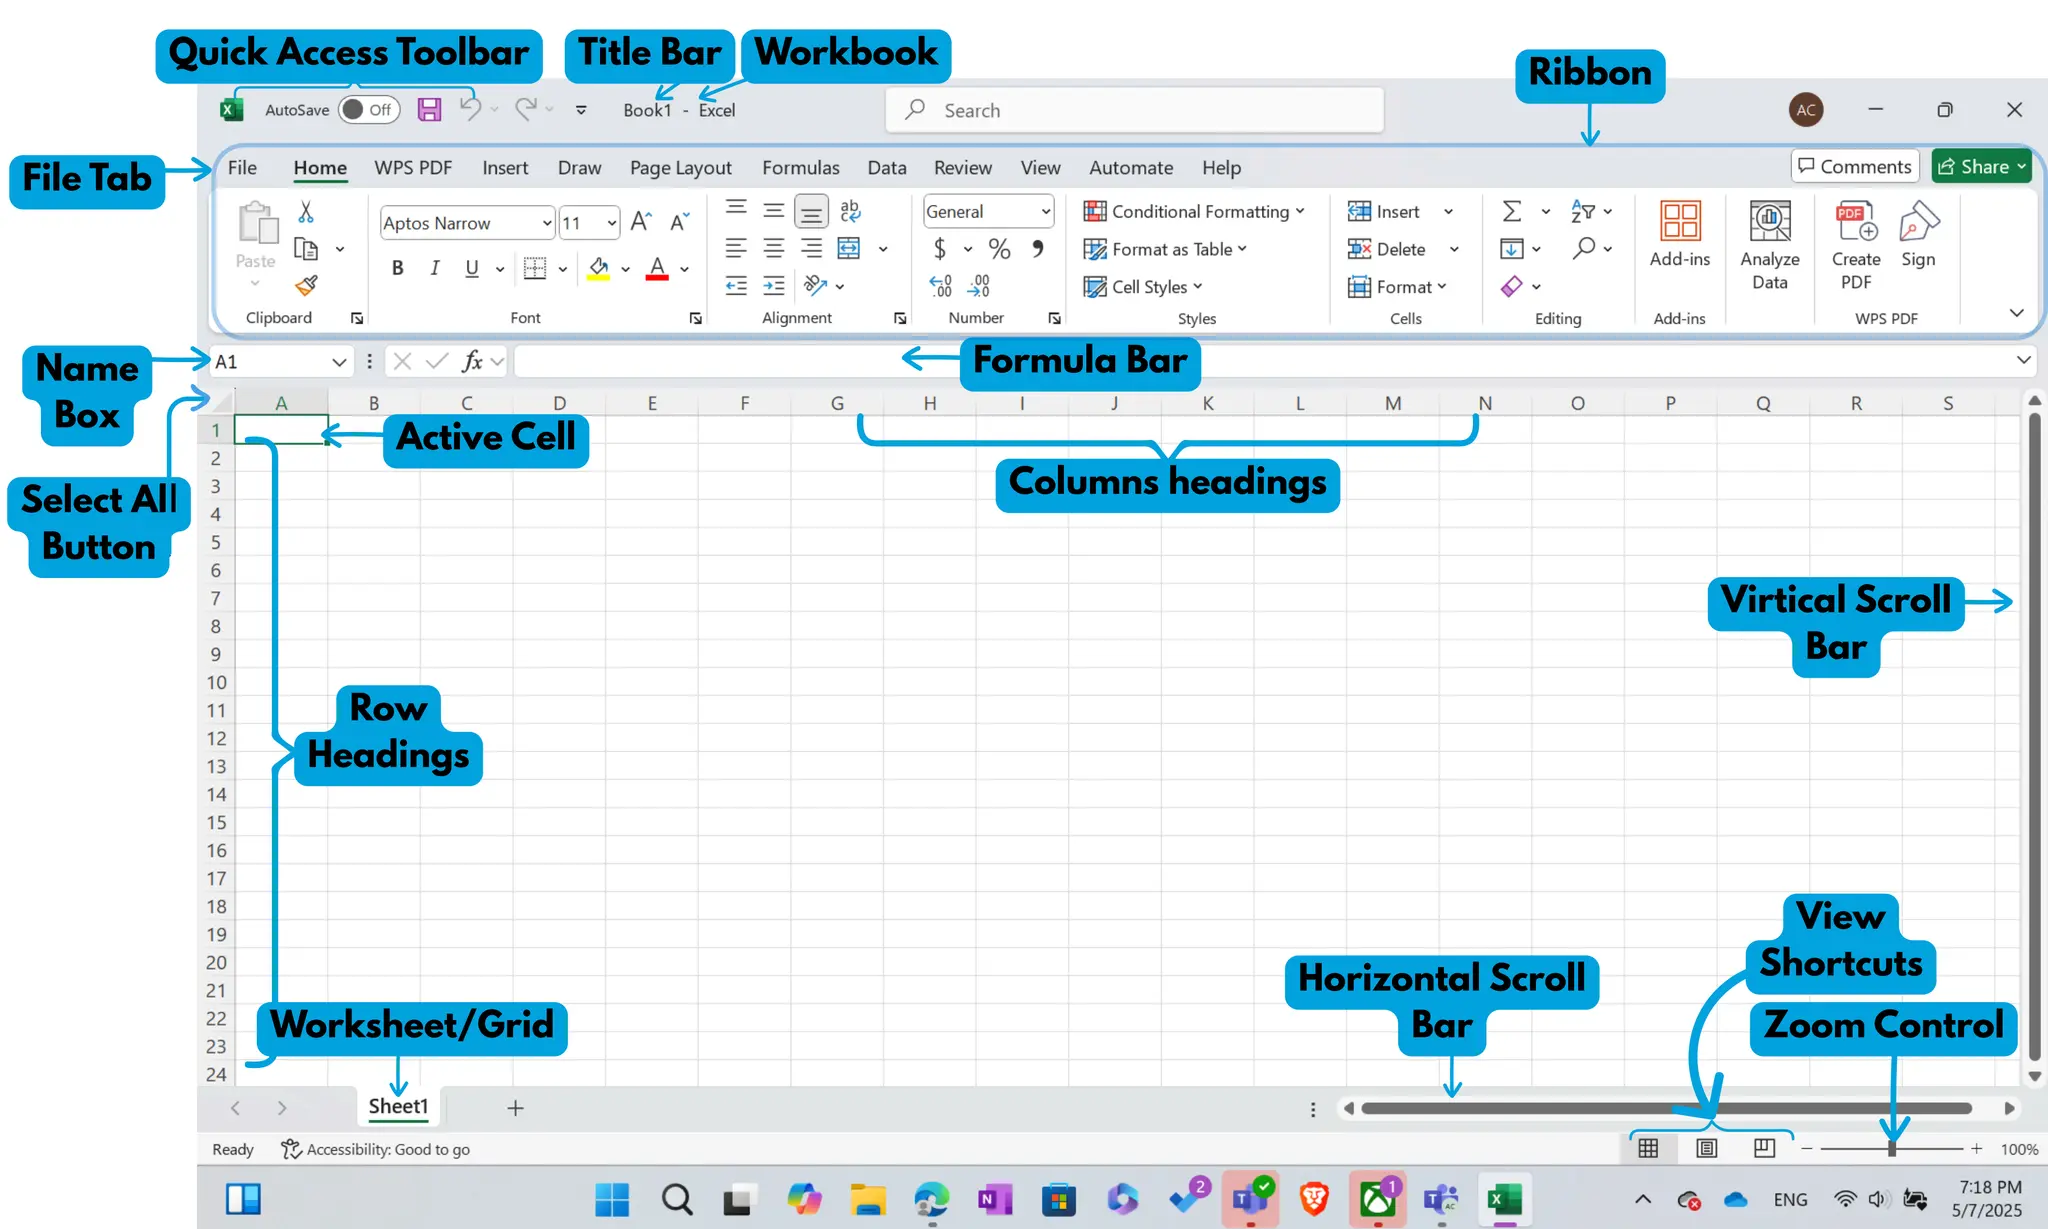Click the Clear eraser icon in Editing
Image resolution: width=2048 pixels, height=1229 pixels.
(1512, 287)
